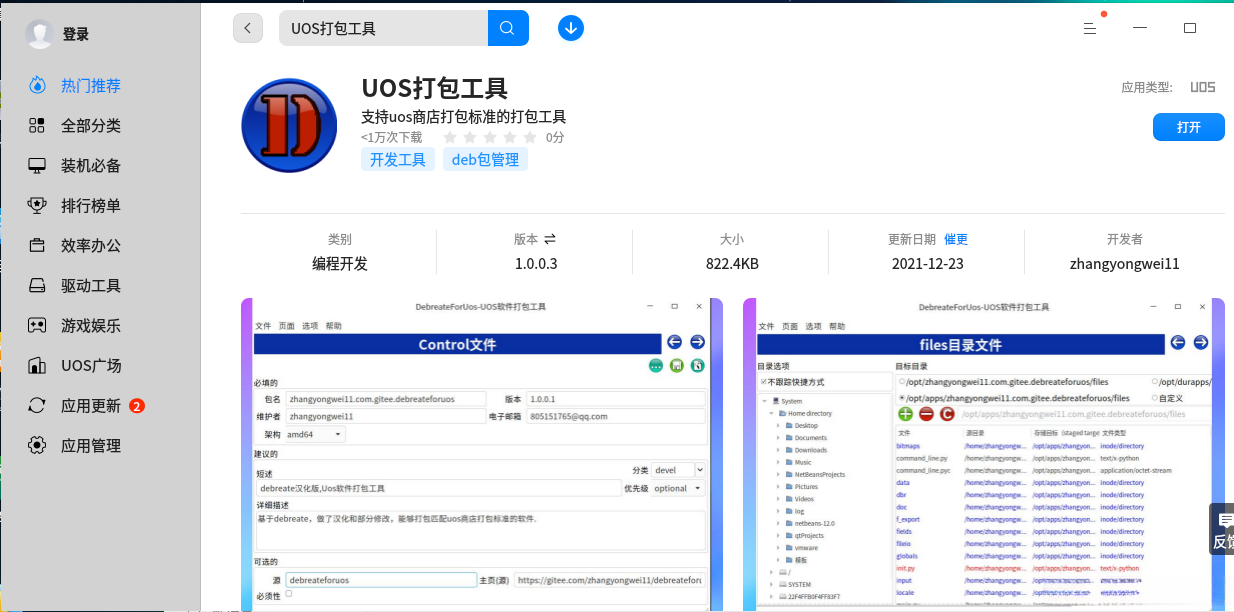Click the drive icon for 驱动工具
Viewport: 1234px width, 612px height.
pyautogui.click(x=37, y=286)
